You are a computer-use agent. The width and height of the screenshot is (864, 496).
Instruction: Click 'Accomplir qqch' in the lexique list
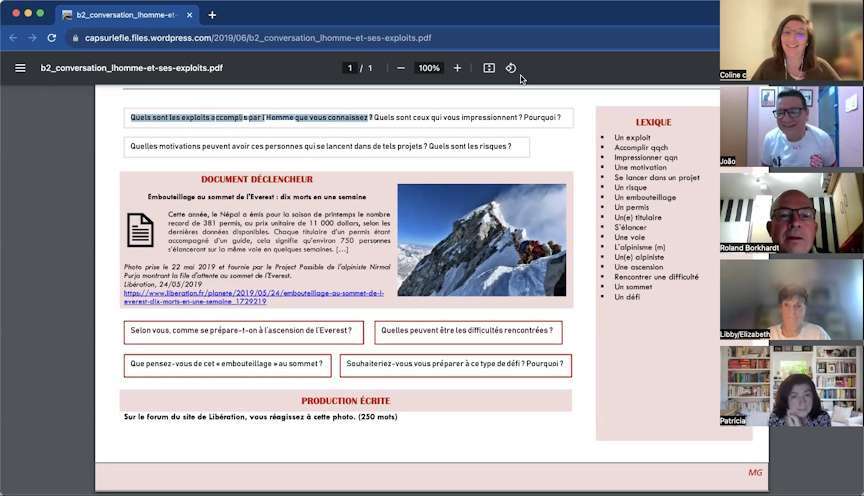pyautogui.click(x=641, y=147)
